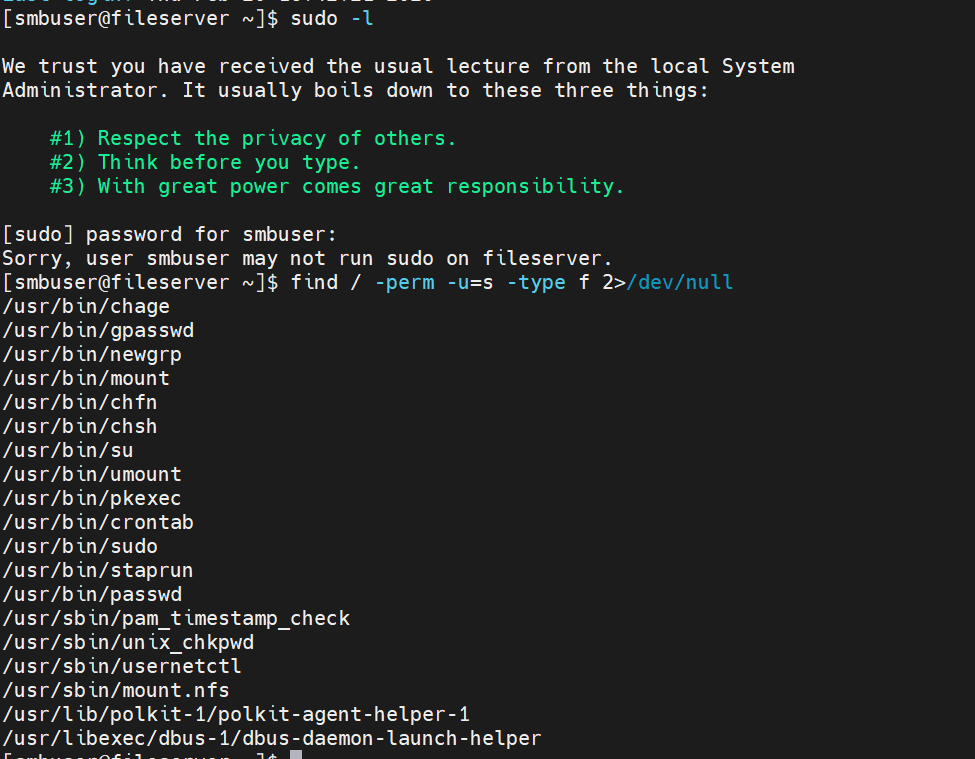Click the /usr/bin/pkexec path line
The width and height of the screenshot is (975, 759).
coord(92,498)
